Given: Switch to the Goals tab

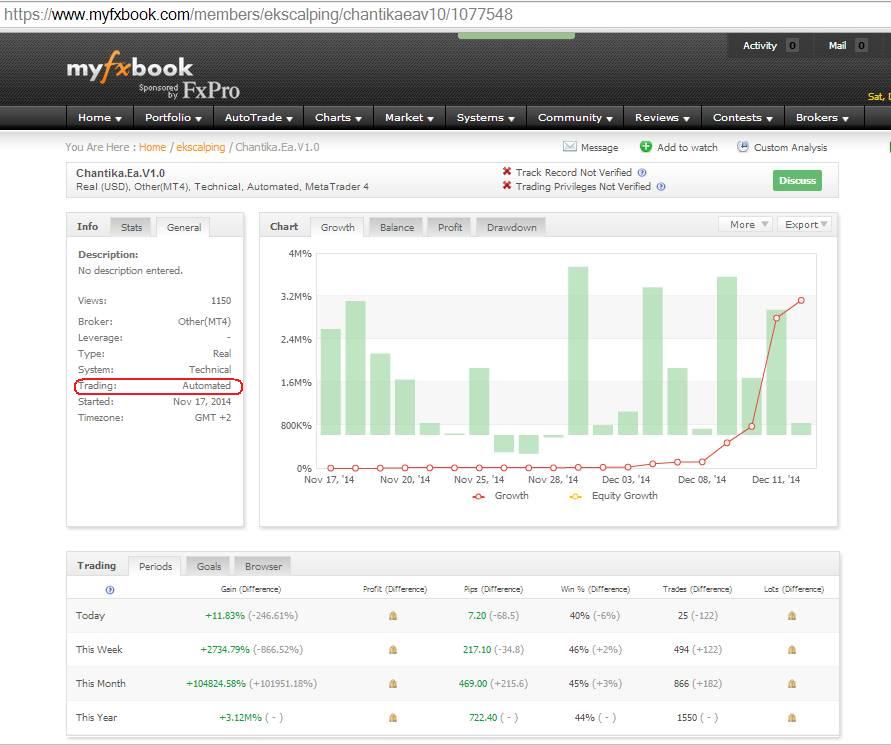Looking at the screenshot, I should (209, 567).
